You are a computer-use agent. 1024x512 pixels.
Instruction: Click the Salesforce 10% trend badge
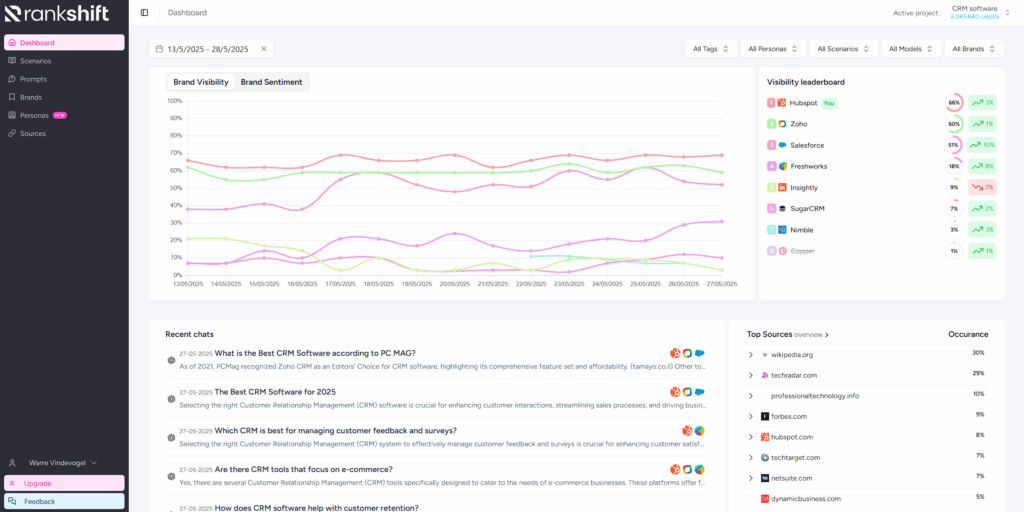pyautogui.click(x=982, y=145)
